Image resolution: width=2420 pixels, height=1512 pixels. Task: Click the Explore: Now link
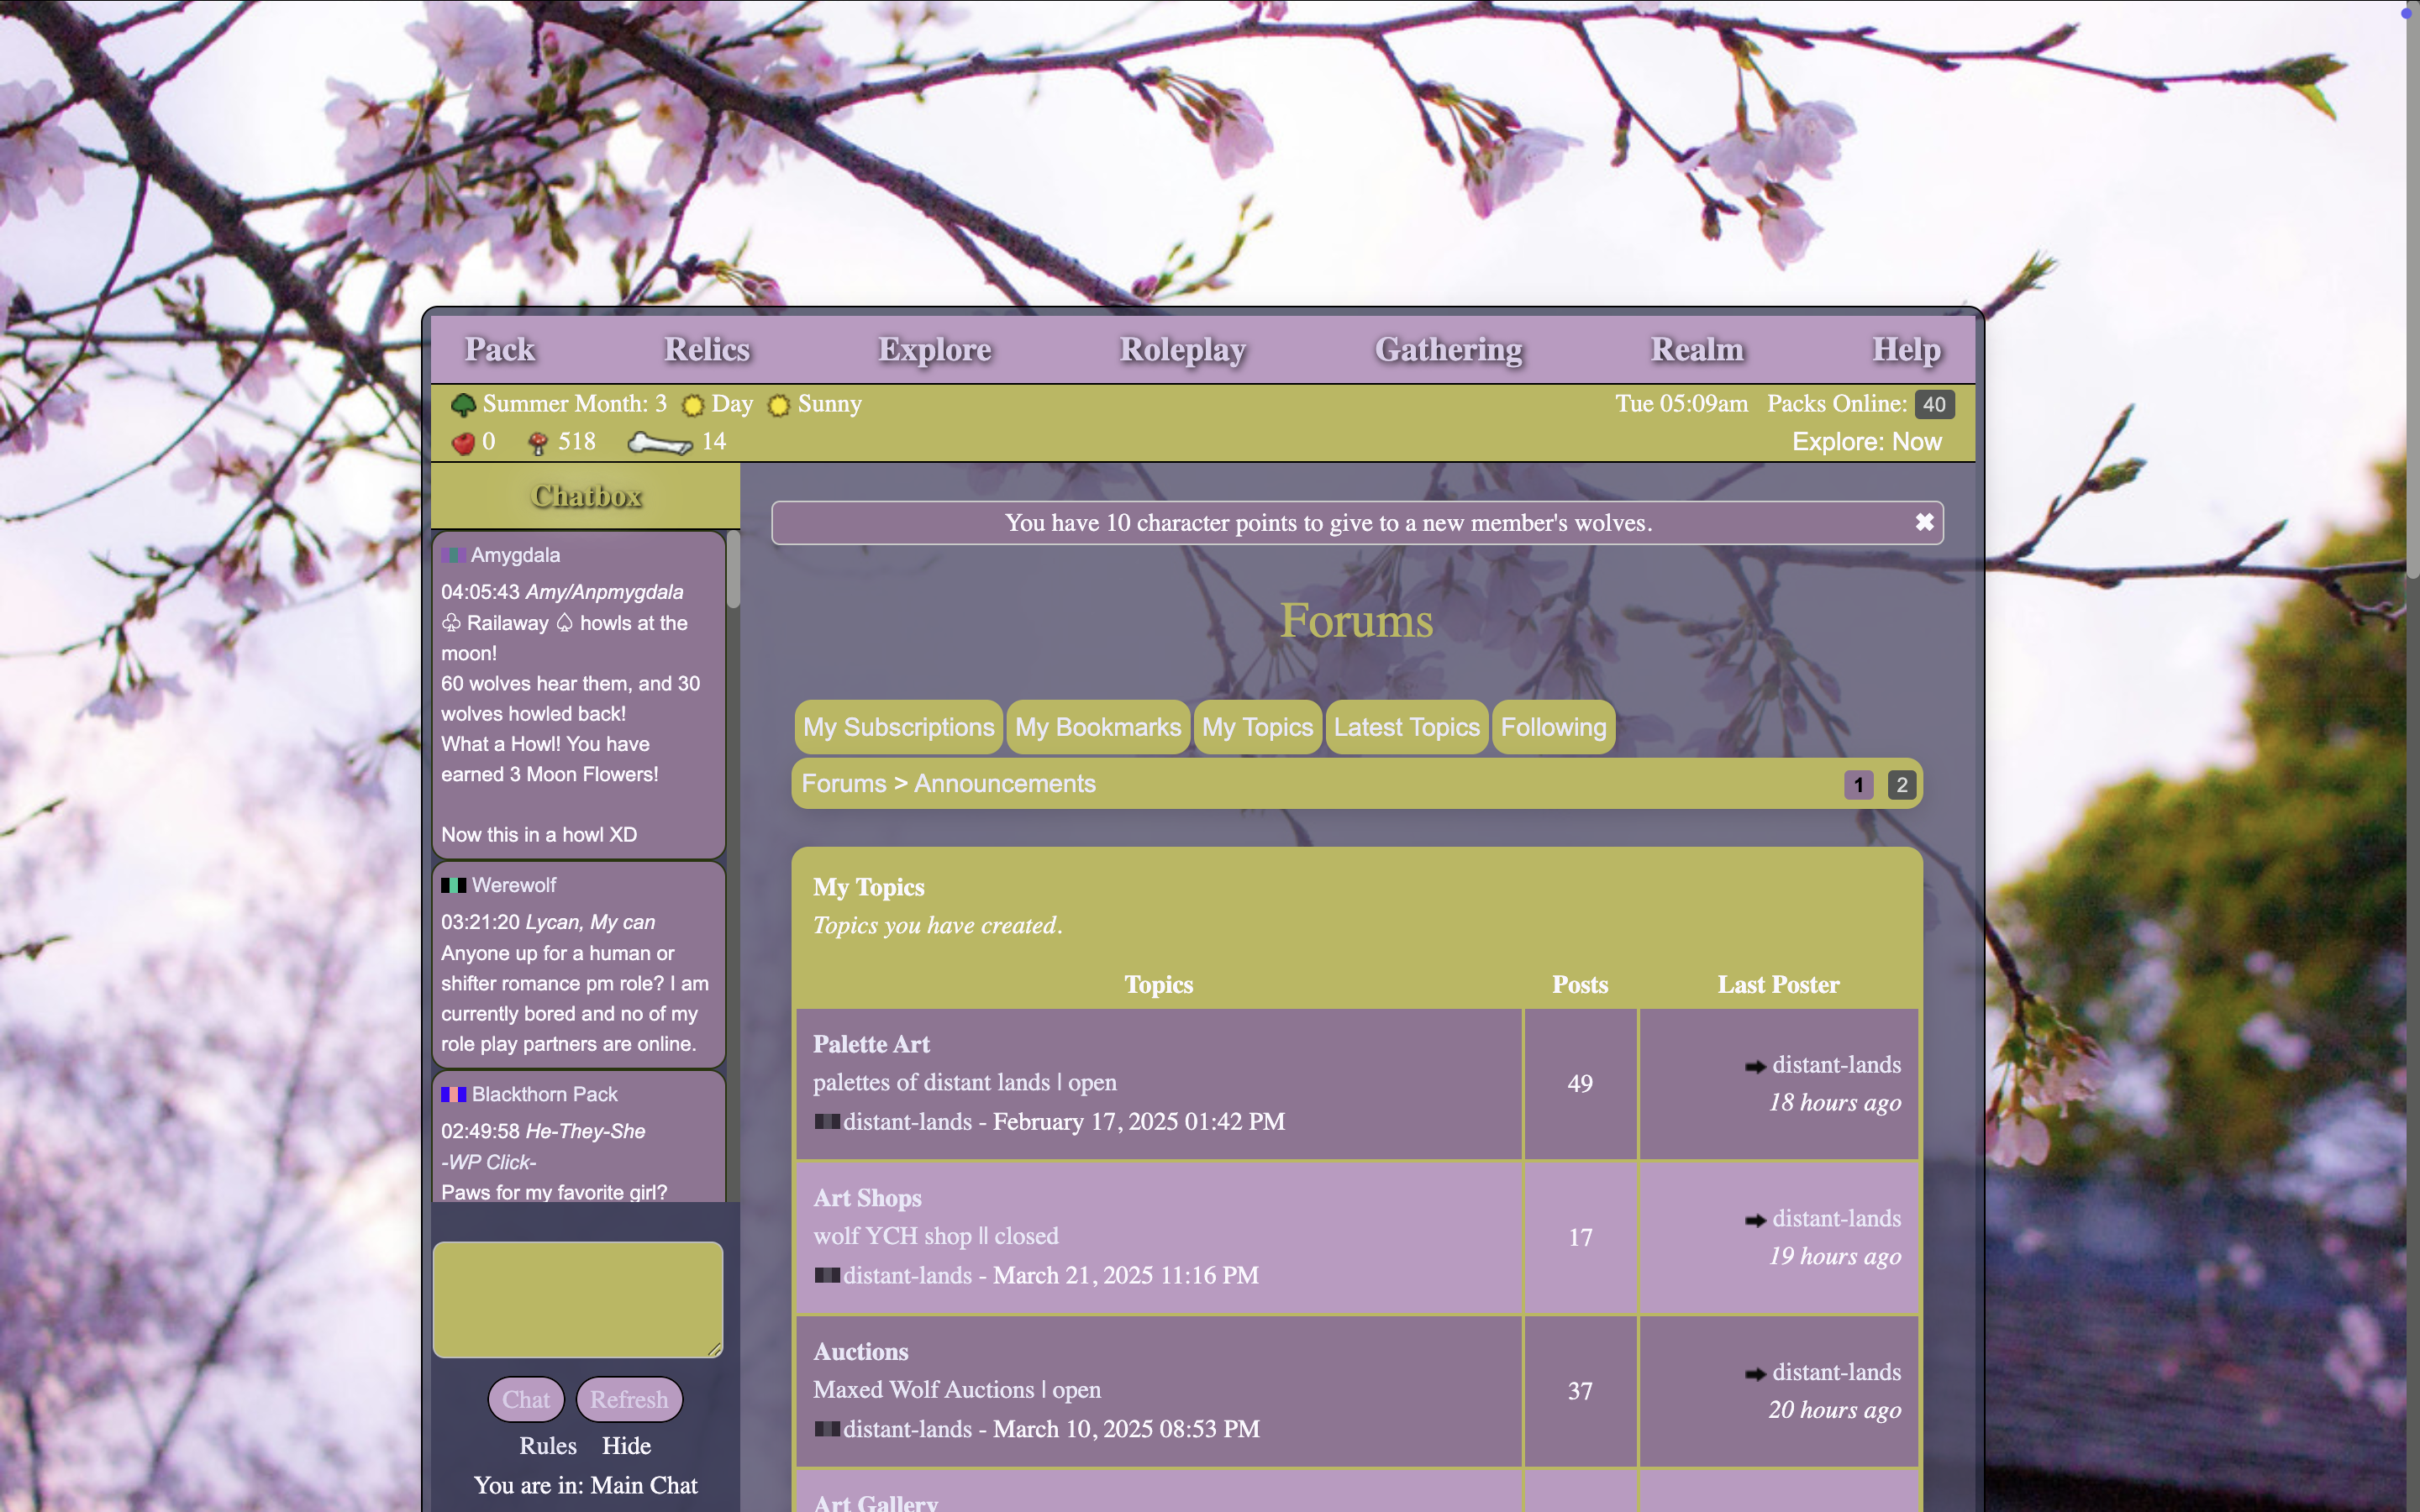coord(1866,442)
